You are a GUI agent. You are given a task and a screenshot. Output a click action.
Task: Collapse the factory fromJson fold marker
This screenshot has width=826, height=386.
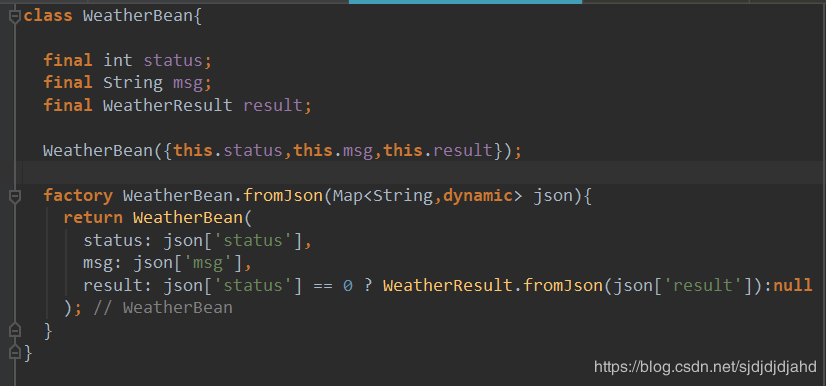15,197
